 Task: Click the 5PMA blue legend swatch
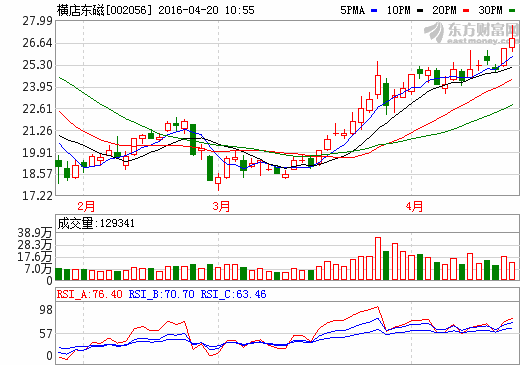(374, 11)
